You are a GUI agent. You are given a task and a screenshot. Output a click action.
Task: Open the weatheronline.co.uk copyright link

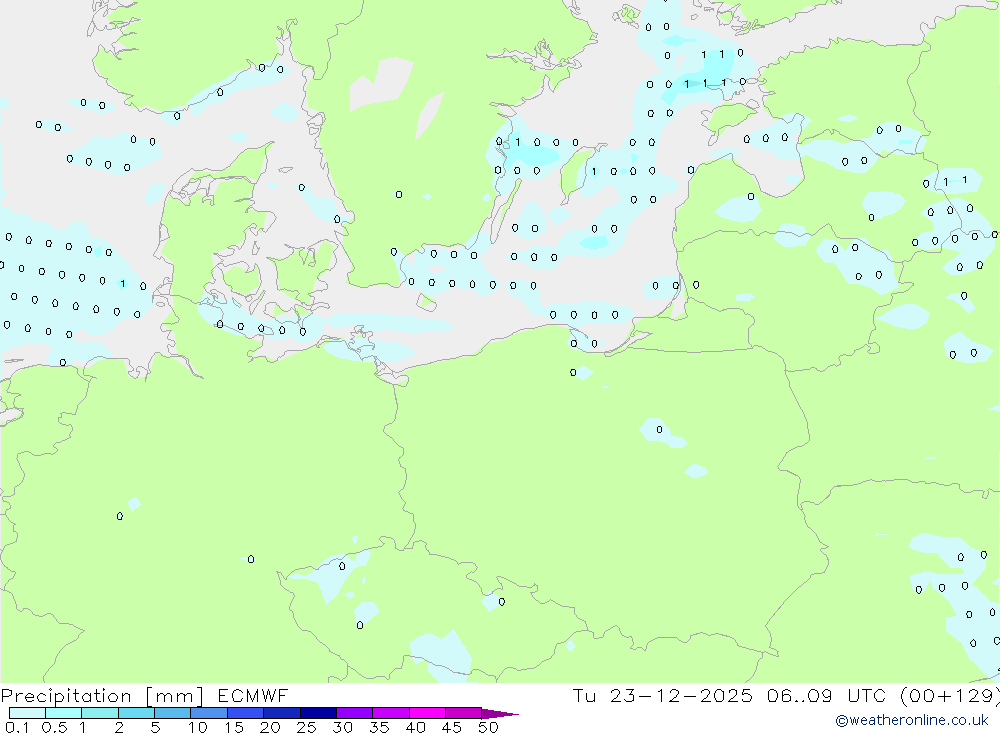911,720
